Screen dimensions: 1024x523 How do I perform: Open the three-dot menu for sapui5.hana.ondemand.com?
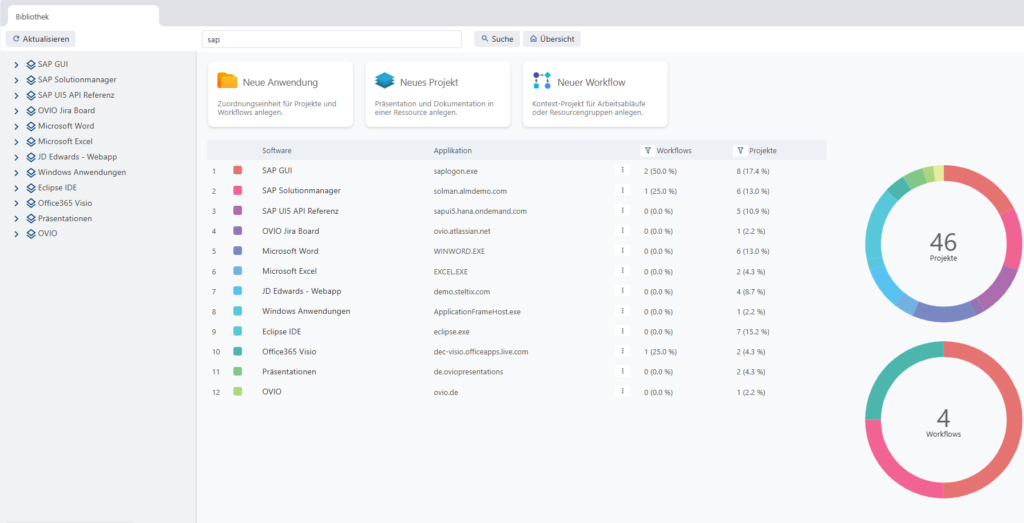[x=622, y=210]
